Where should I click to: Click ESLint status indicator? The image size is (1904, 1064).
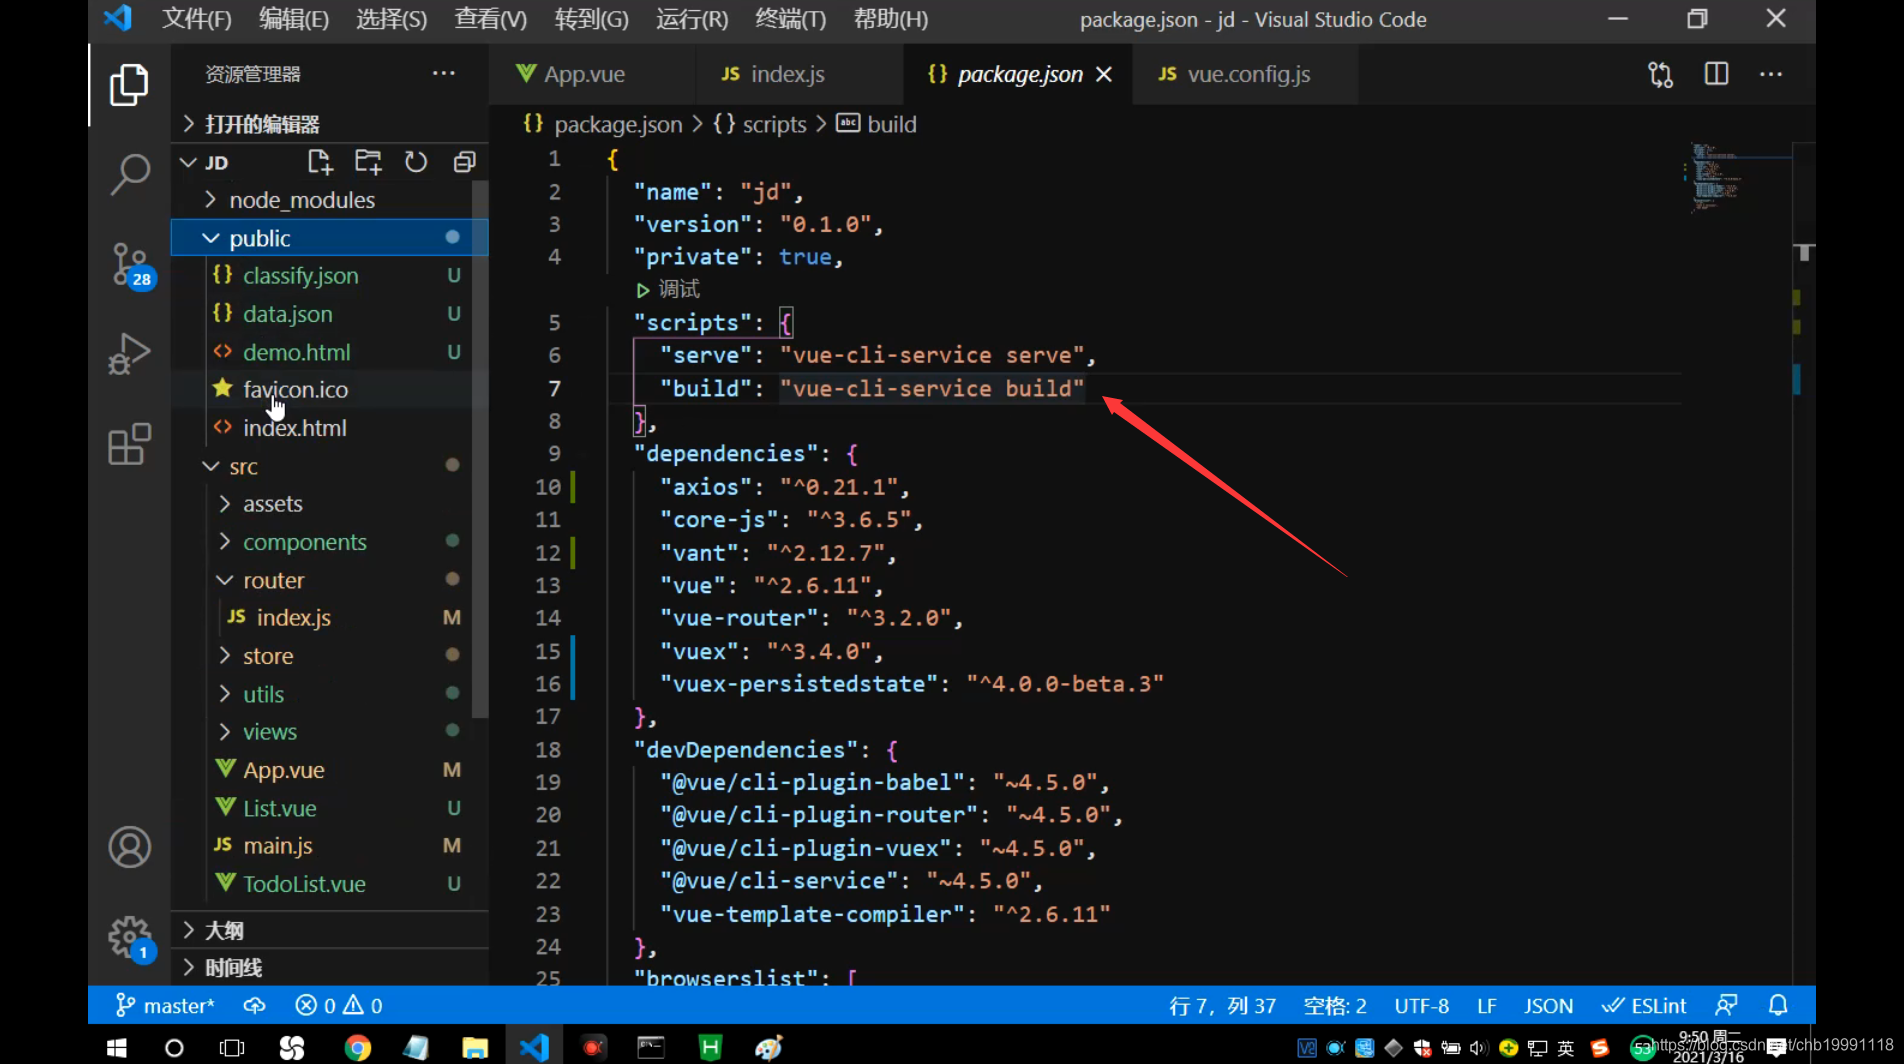1644,1006
